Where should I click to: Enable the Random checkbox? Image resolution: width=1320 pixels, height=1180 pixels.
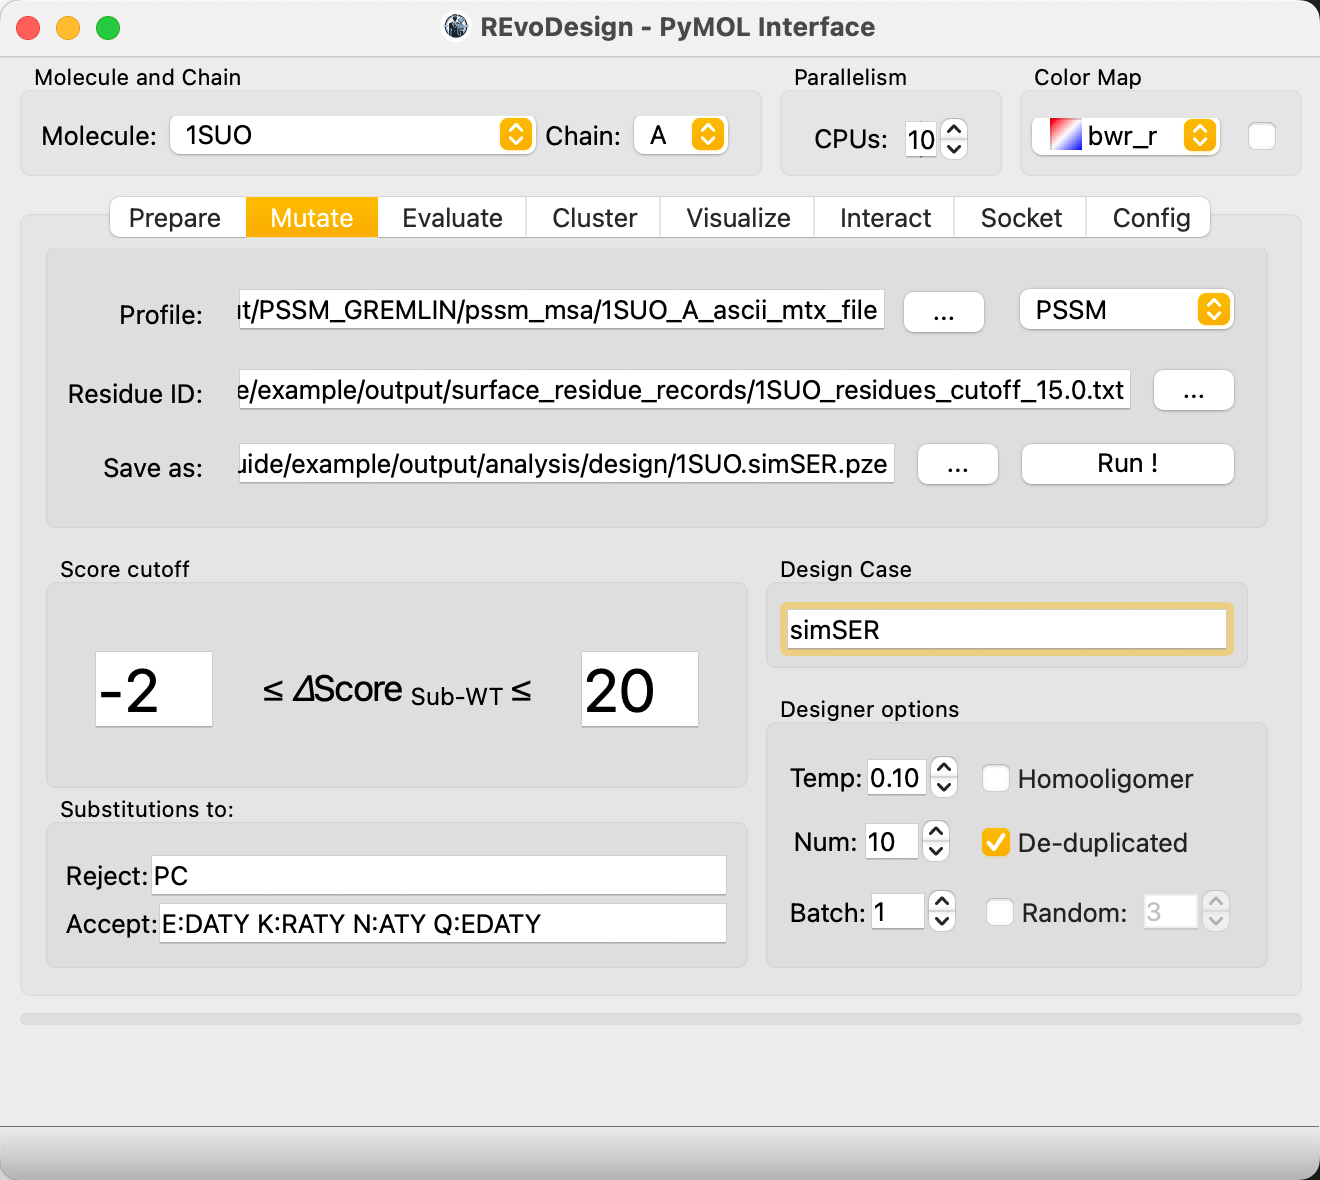1000,912
